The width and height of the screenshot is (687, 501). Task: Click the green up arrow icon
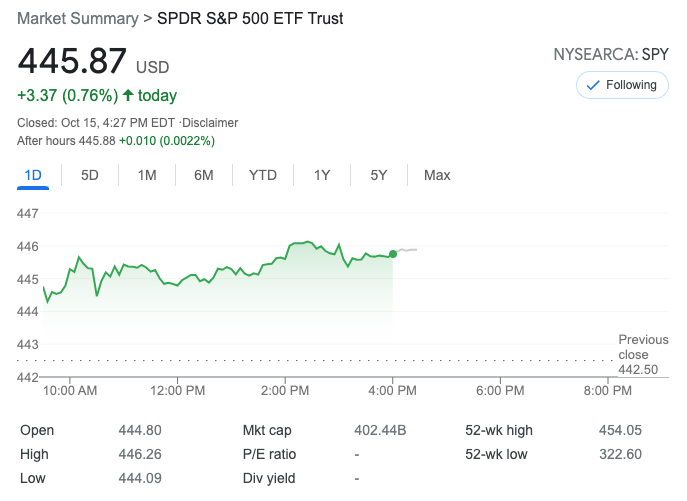[128, 96]
